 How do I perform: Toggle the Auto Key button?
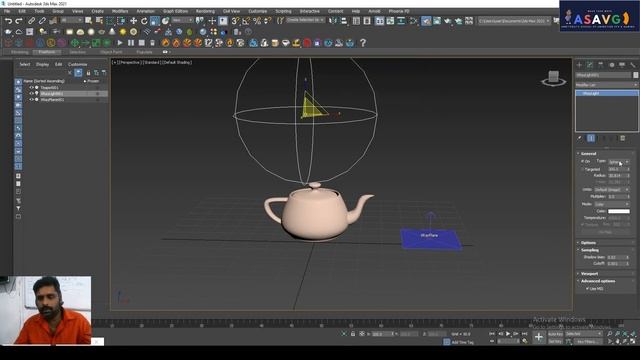555,334
